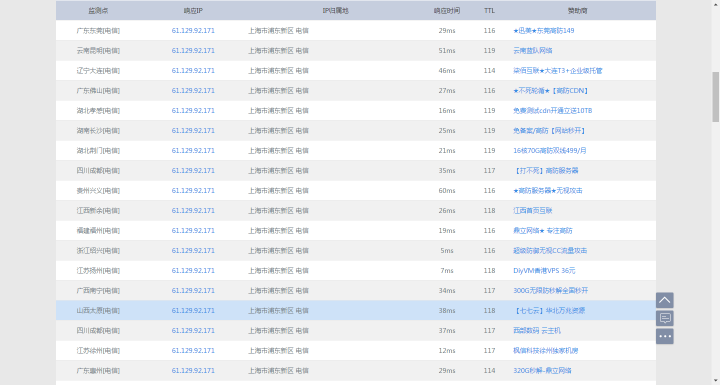The height and width of the screenshot is (385, 720).
Task: Open the 鼎立网络★ 专注高防 link
Action: click(x=542, y=231)
